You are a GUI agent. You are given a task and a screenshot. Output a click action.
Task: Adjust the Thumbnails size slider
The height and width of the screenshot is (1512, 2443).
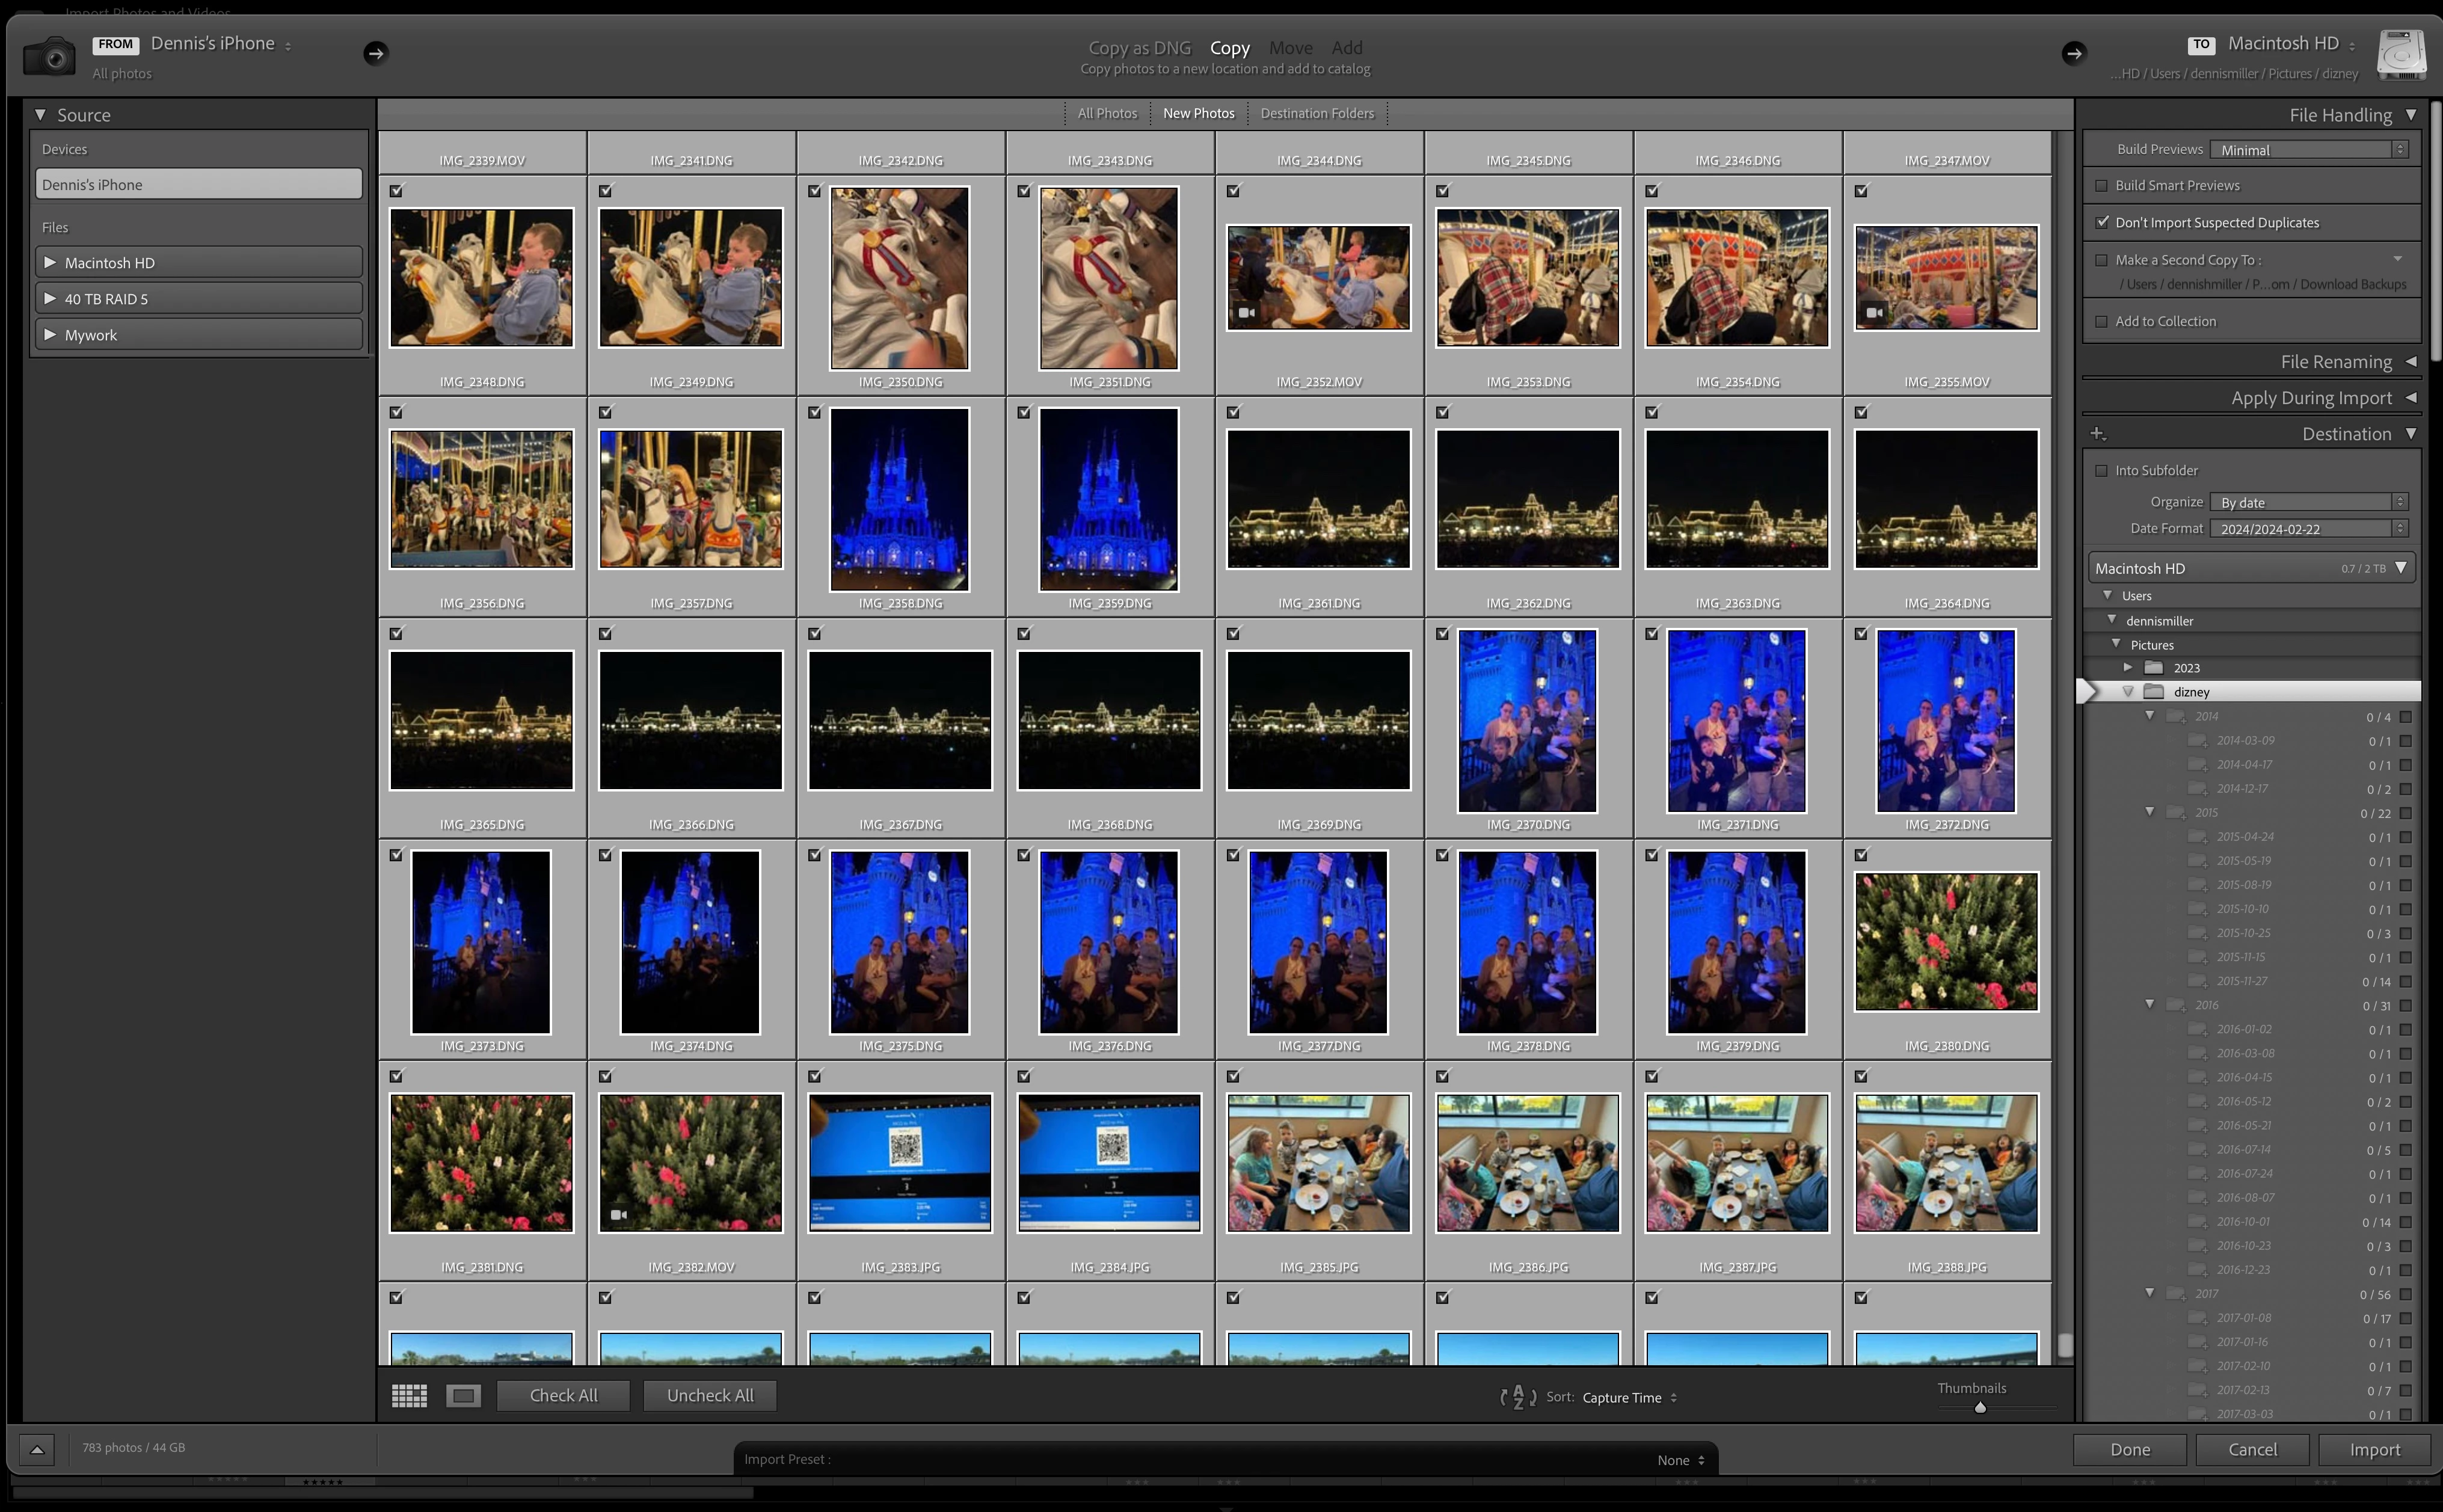point(1980,1408)
